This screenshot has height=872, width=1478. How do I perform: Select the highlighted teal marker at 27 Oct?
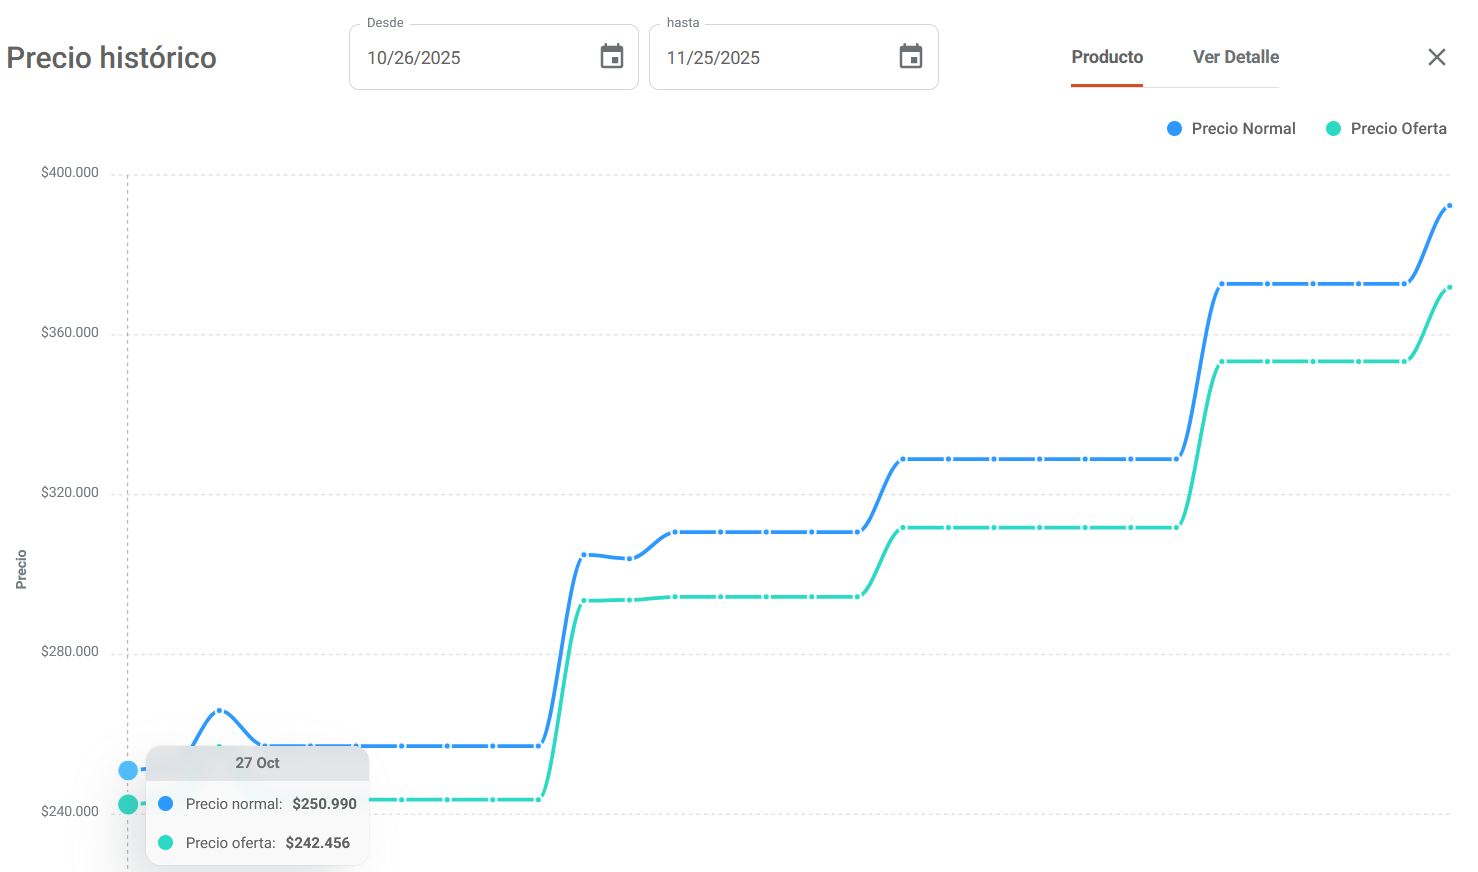[128, 804]
